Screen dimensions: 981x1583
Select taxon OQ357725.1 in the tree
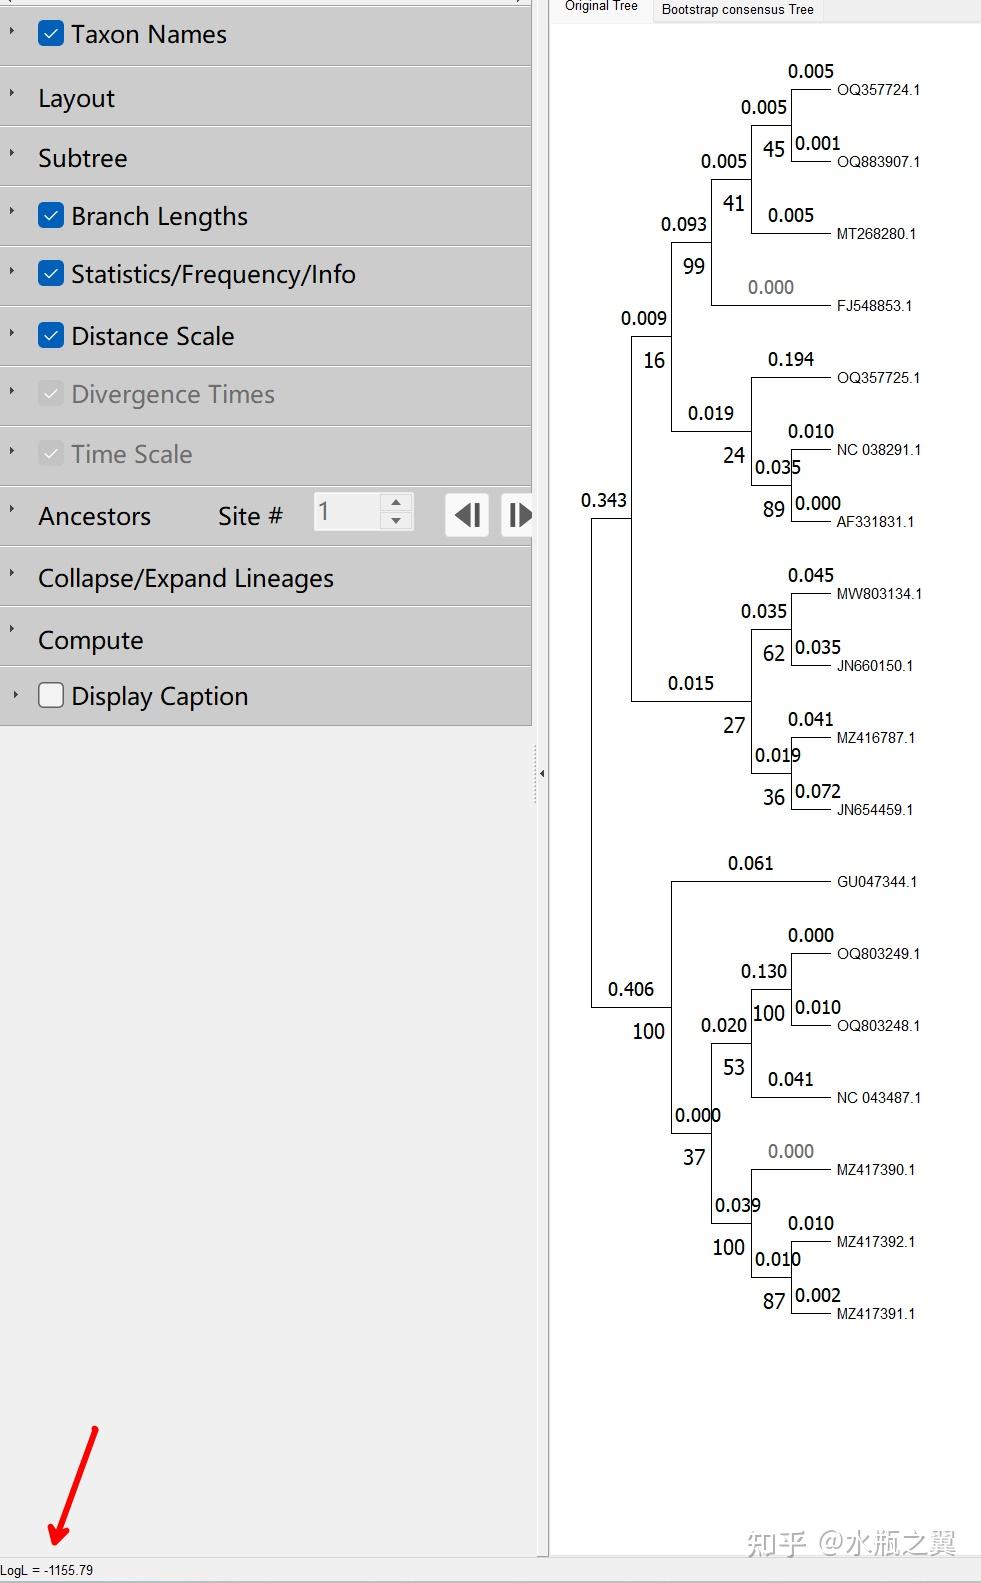[x=878, y=378]
